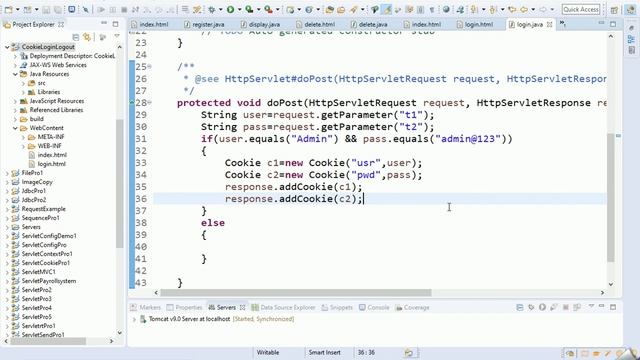
Task: Expand the src folder
Action: tap(23, 83)
